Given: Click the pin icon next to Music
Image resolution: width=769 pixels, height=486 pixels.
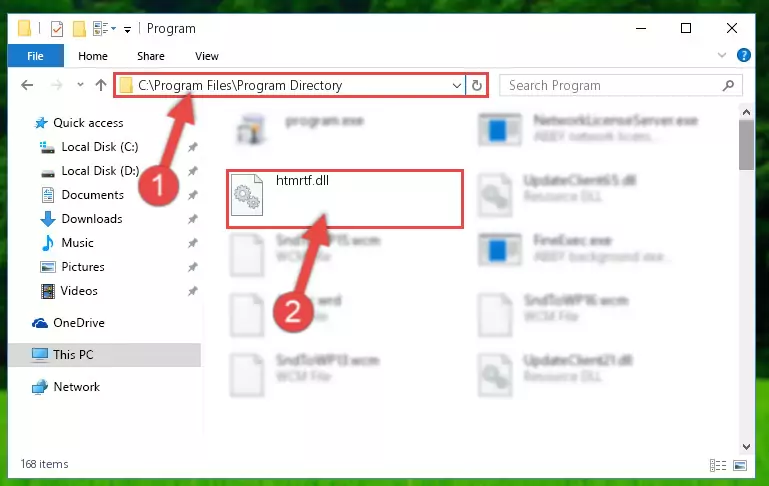Looking at the screenshot, I should point(193,243).
